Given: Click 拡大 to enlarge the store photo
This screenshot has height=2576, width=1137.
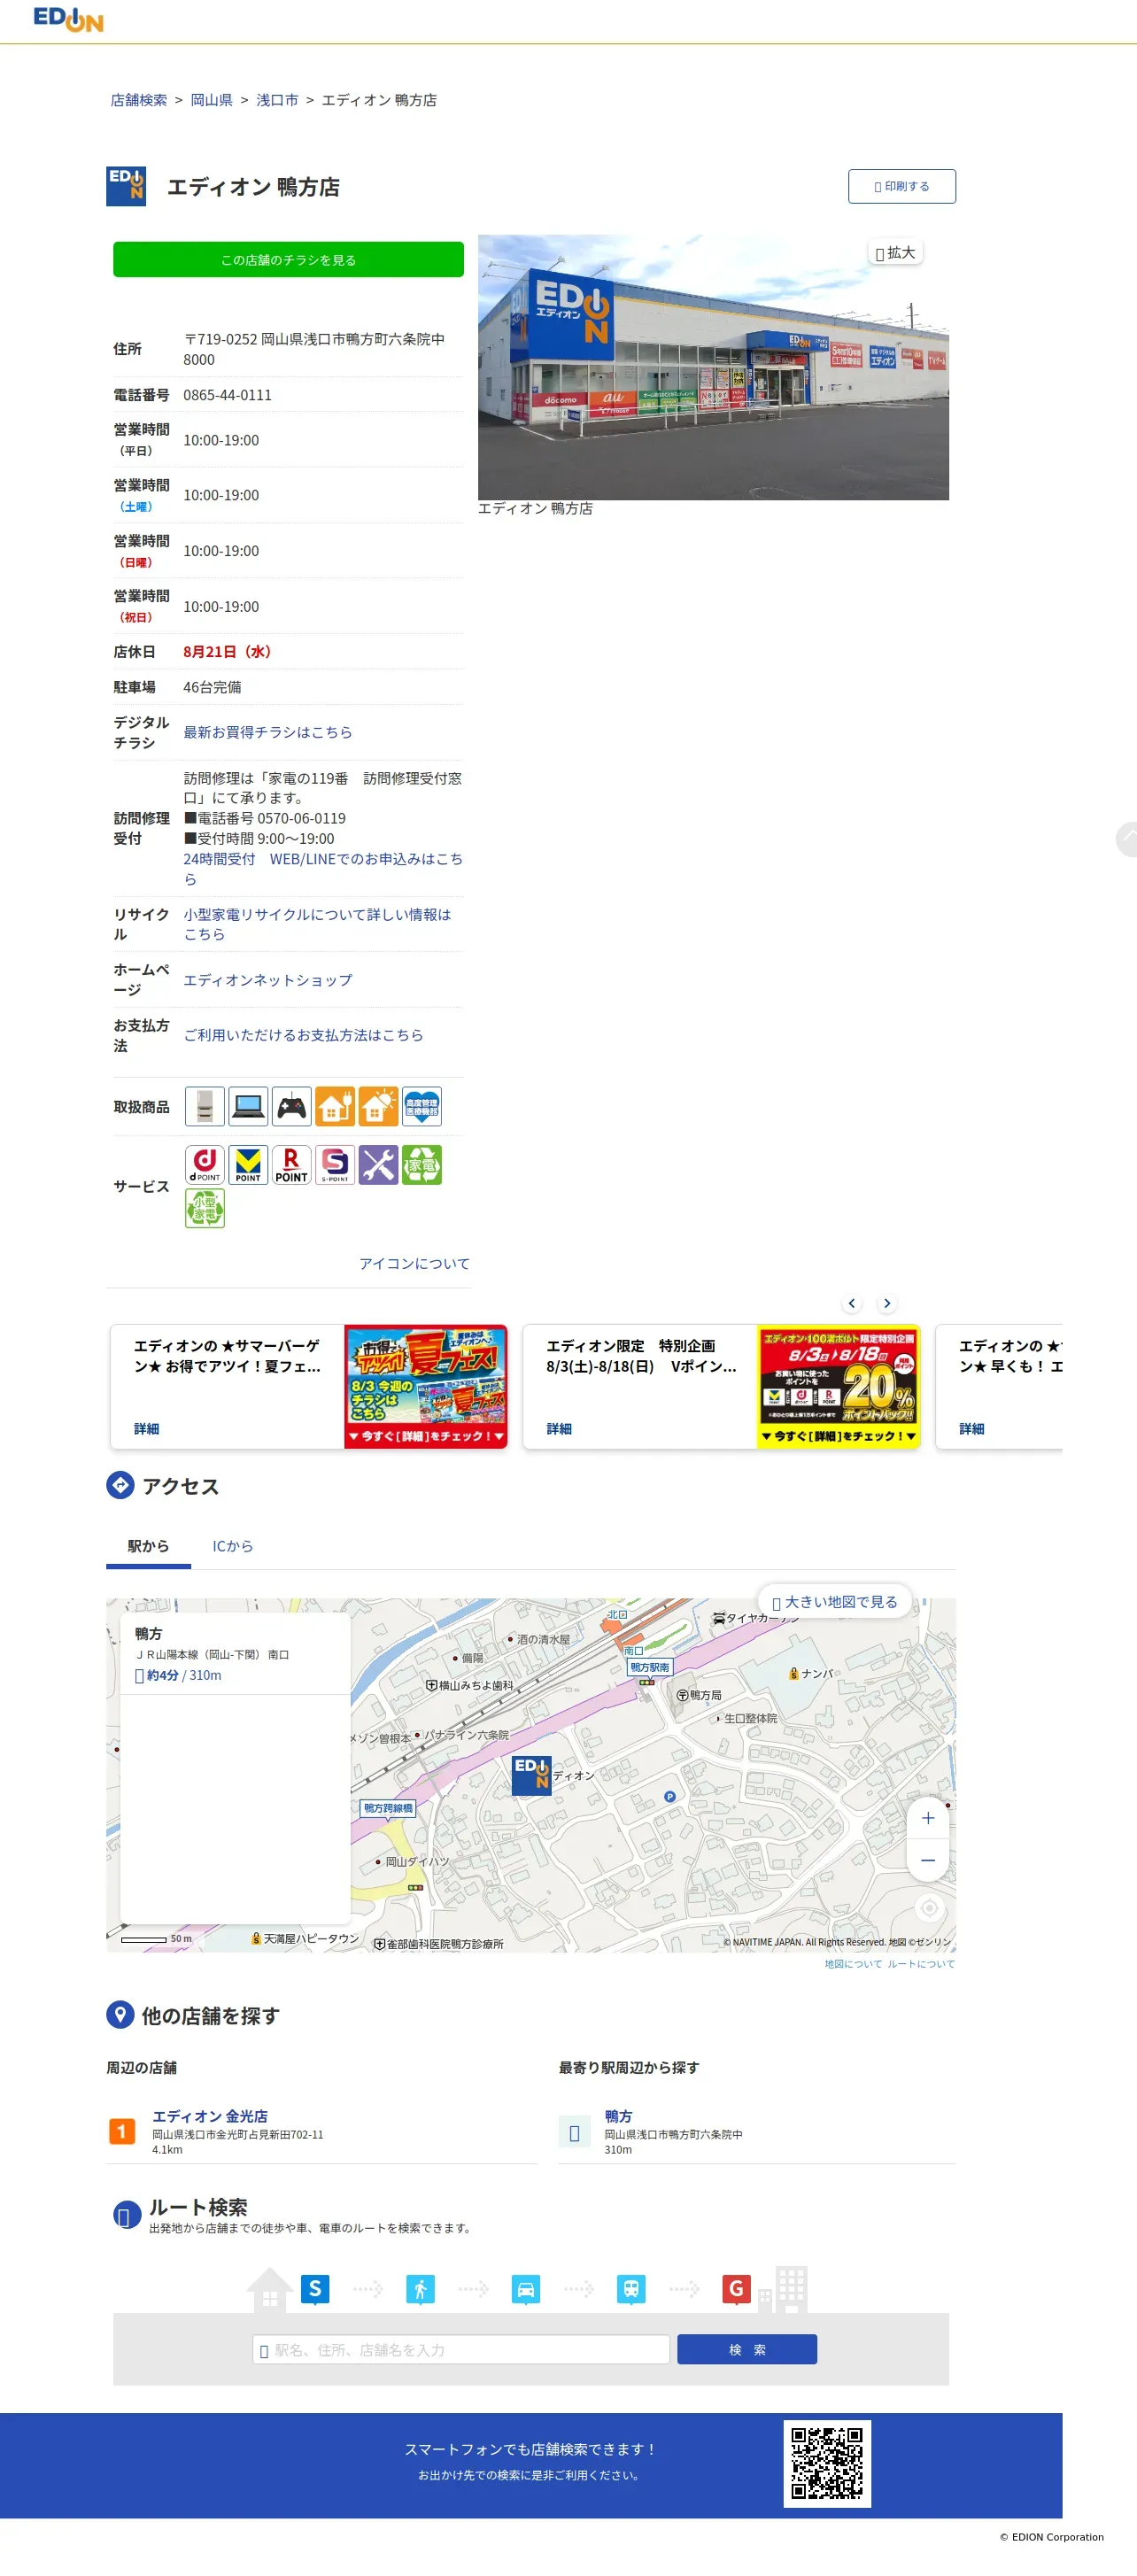Looking at the screenshot, I should pos(895,253).
